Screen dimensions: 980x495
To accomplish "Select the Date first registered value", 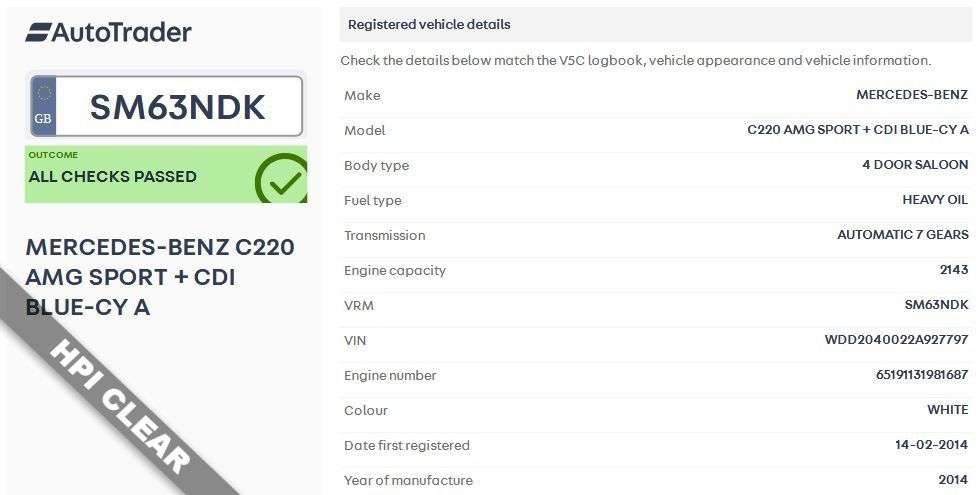I will click(931, 445).
